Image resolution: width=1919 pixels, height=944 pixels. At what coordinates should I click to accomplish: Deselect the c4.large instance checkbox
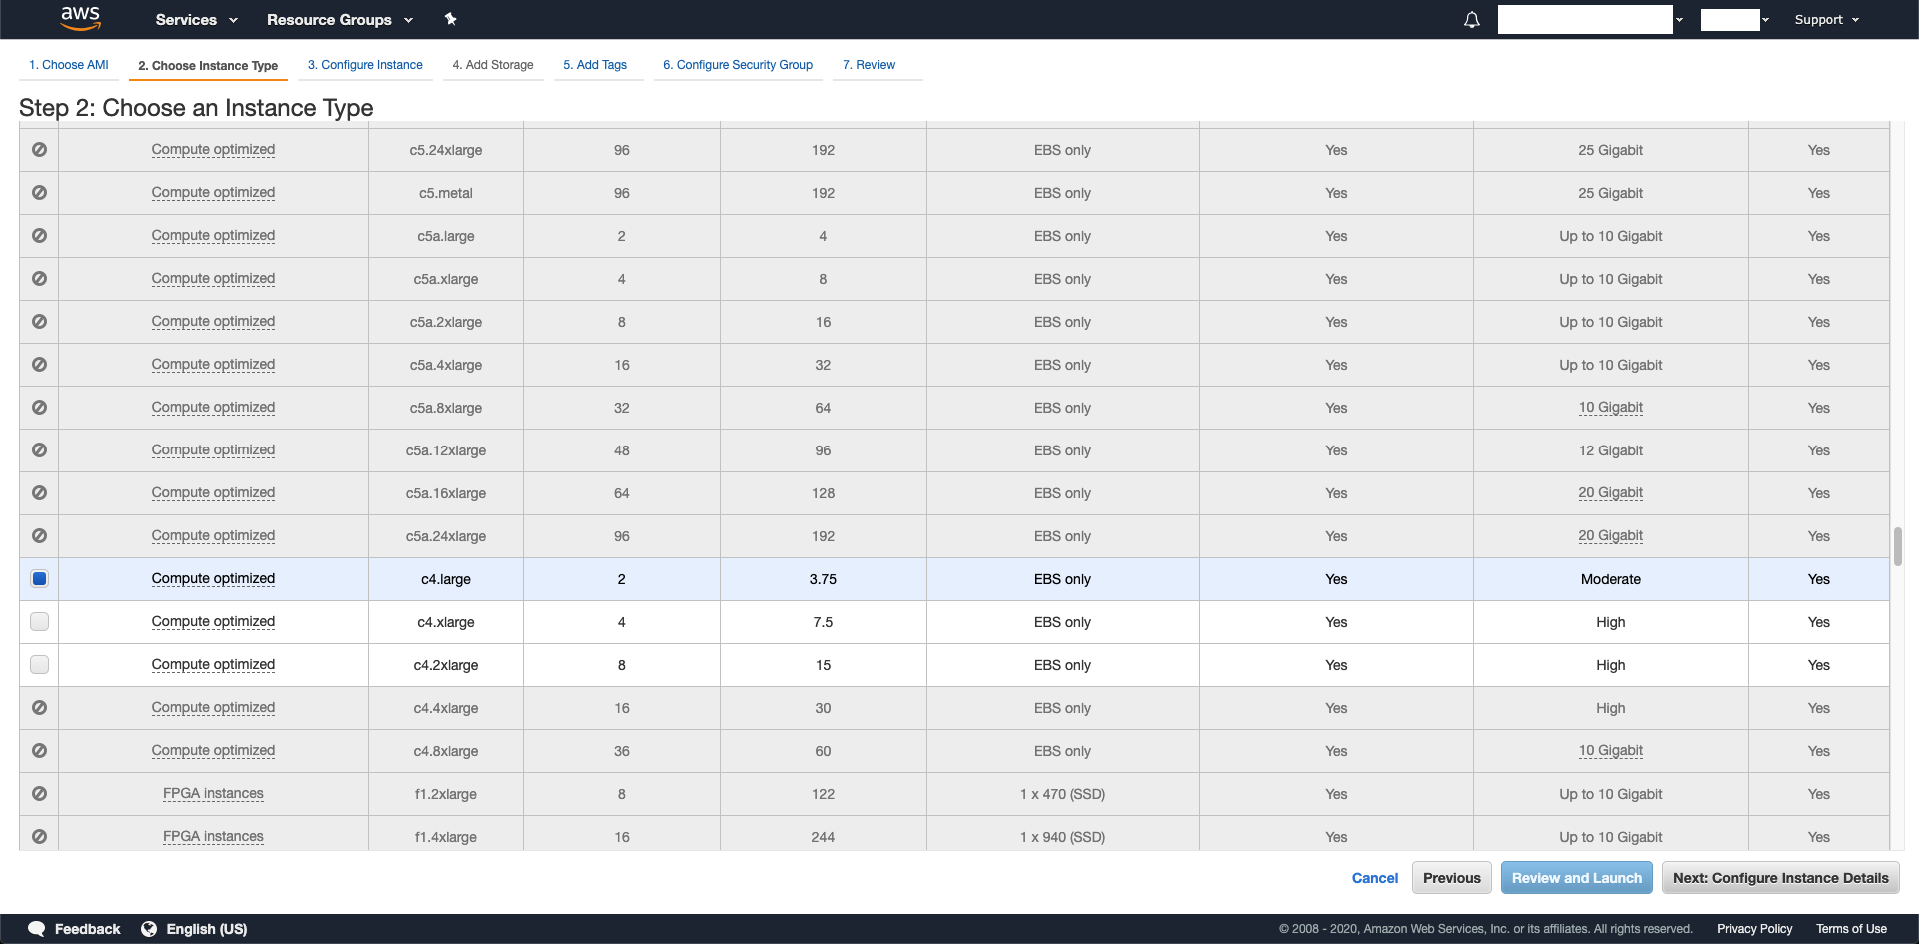click(39, 579)
